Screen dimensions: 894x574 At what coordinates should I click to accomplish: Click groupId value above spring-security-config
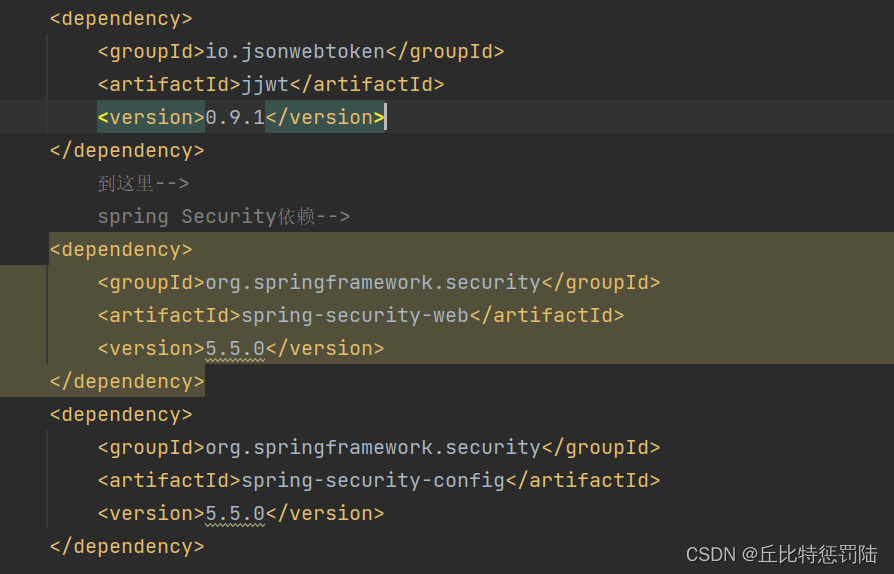click(373, 448)
